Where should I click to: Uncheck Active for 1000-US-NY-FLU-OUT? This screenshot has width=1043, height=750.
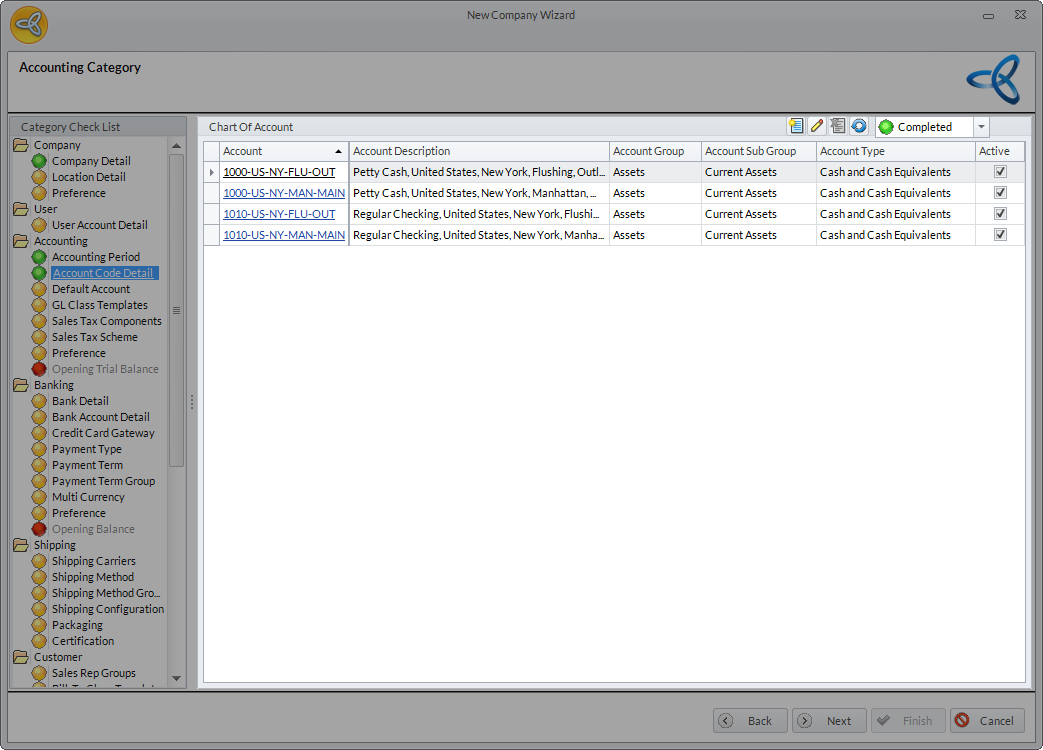(1000, 172)
